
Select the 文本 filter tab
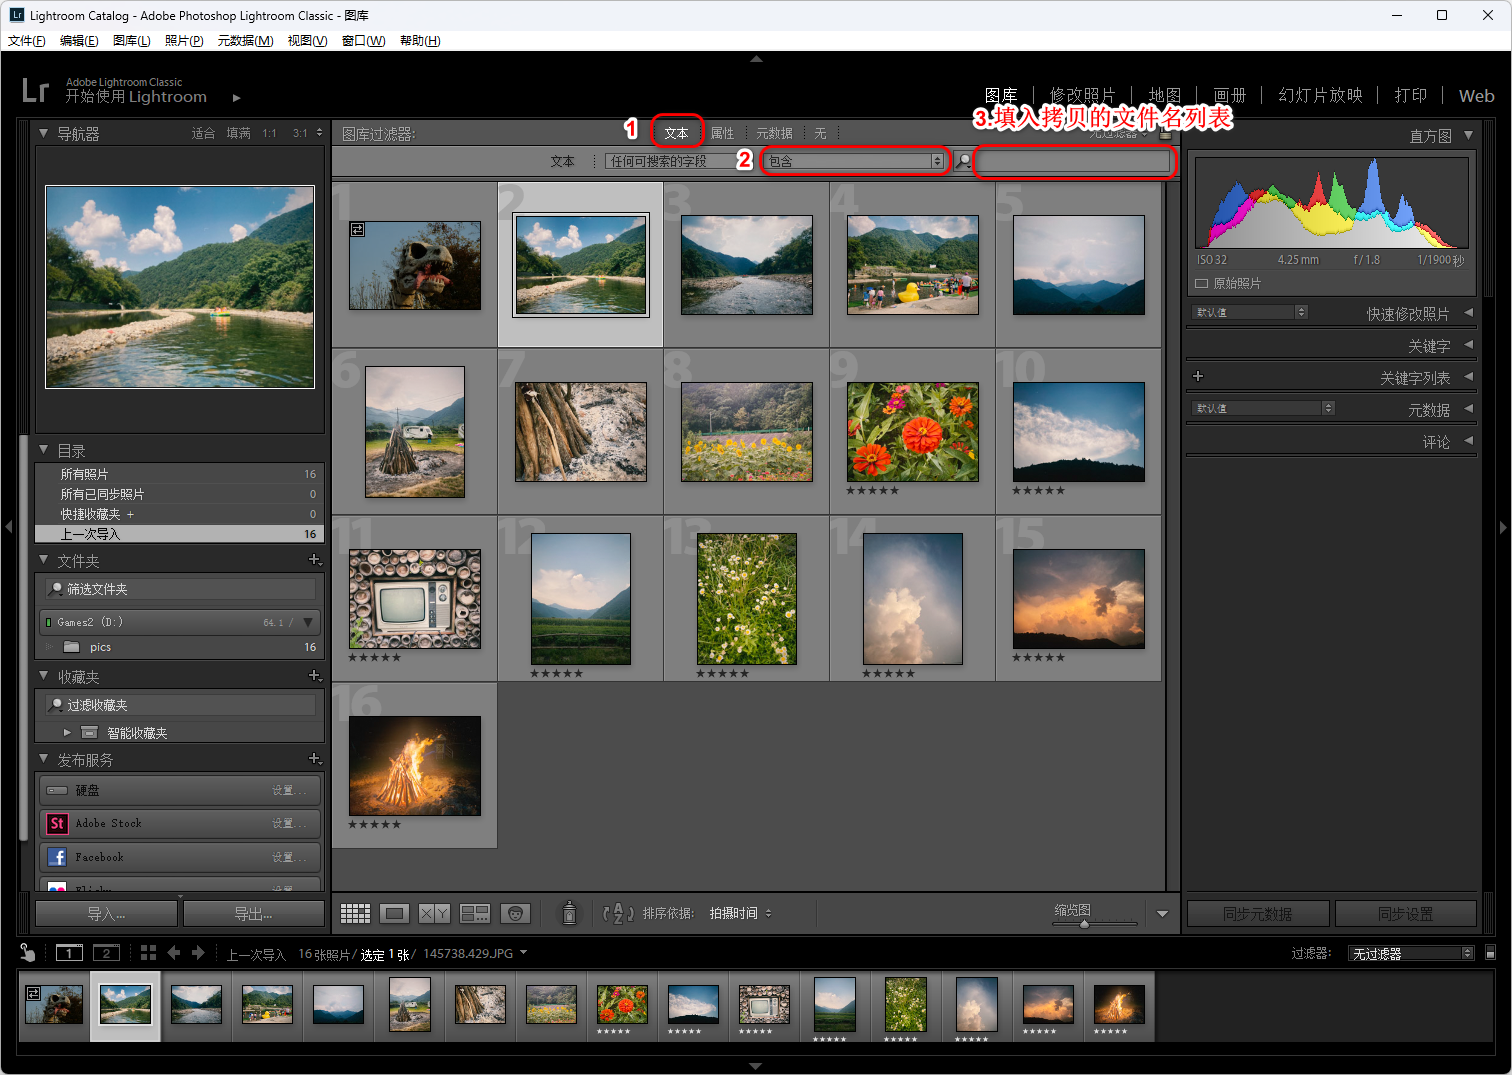pyautogui.click(x=677, y=133)
